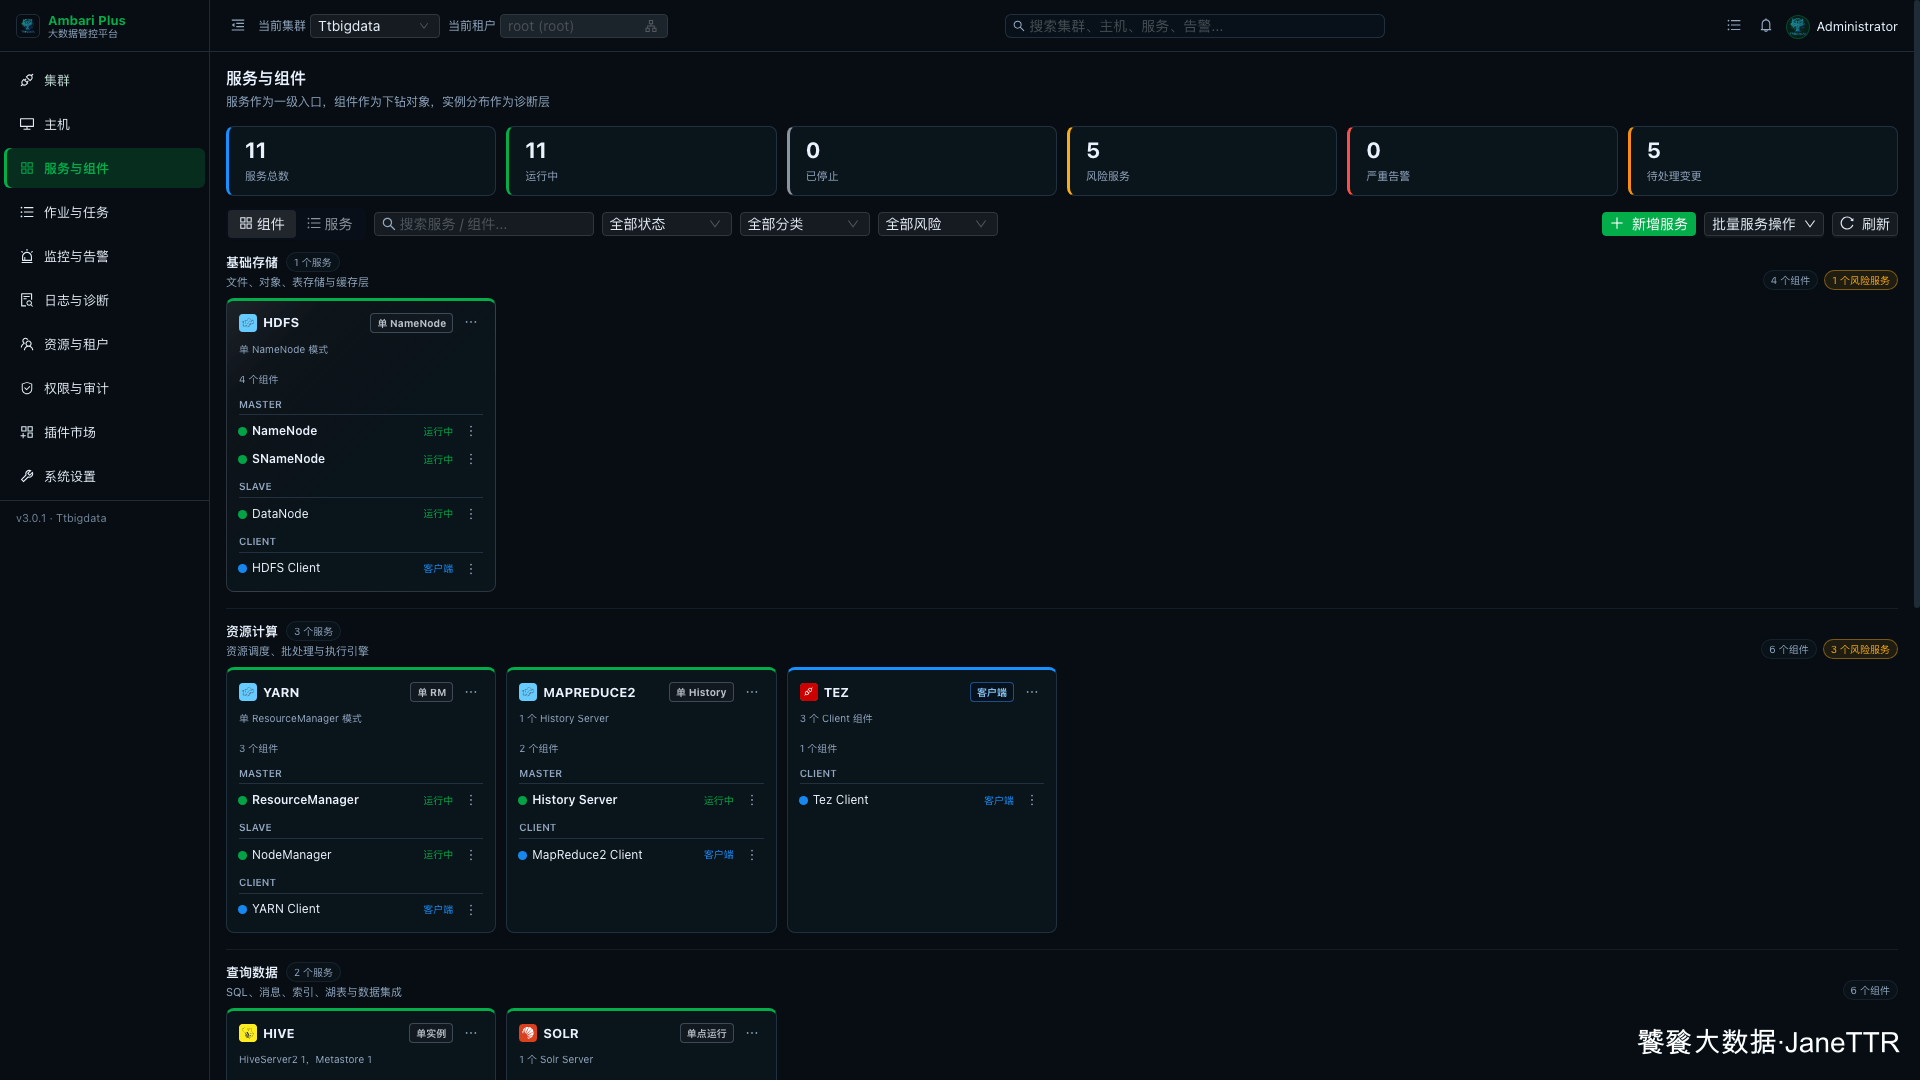
Task: Switch to the 组件 view toggle
Action: 262,224
